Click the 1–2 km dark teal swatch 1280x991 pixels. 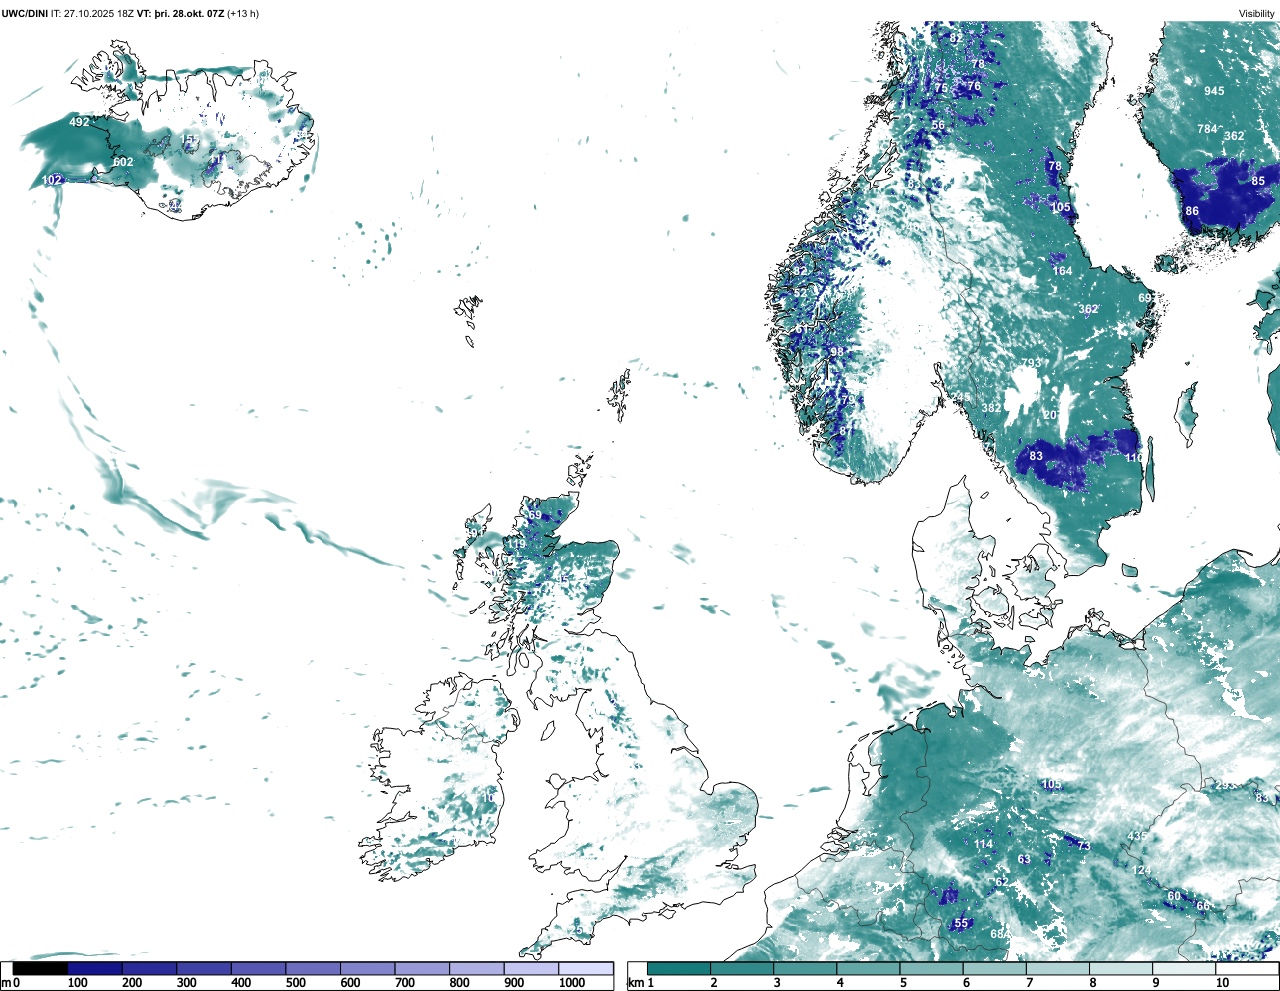(679, 968)
